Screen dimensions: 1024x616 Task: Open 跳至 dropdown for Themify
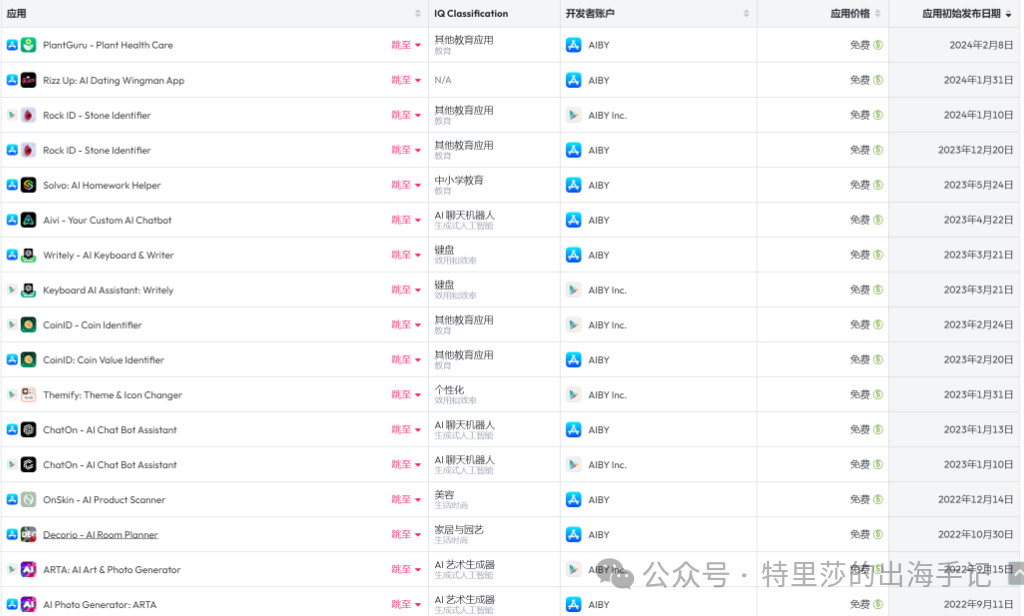click(x=406, y=395)
